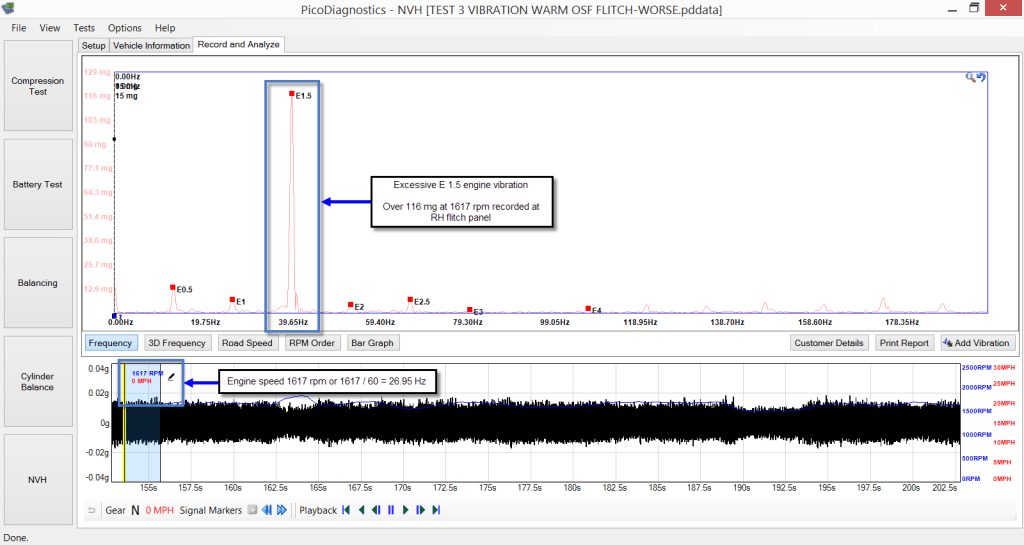
Task: Jump to the previous signal marker
Action: [x=266, y=510]
